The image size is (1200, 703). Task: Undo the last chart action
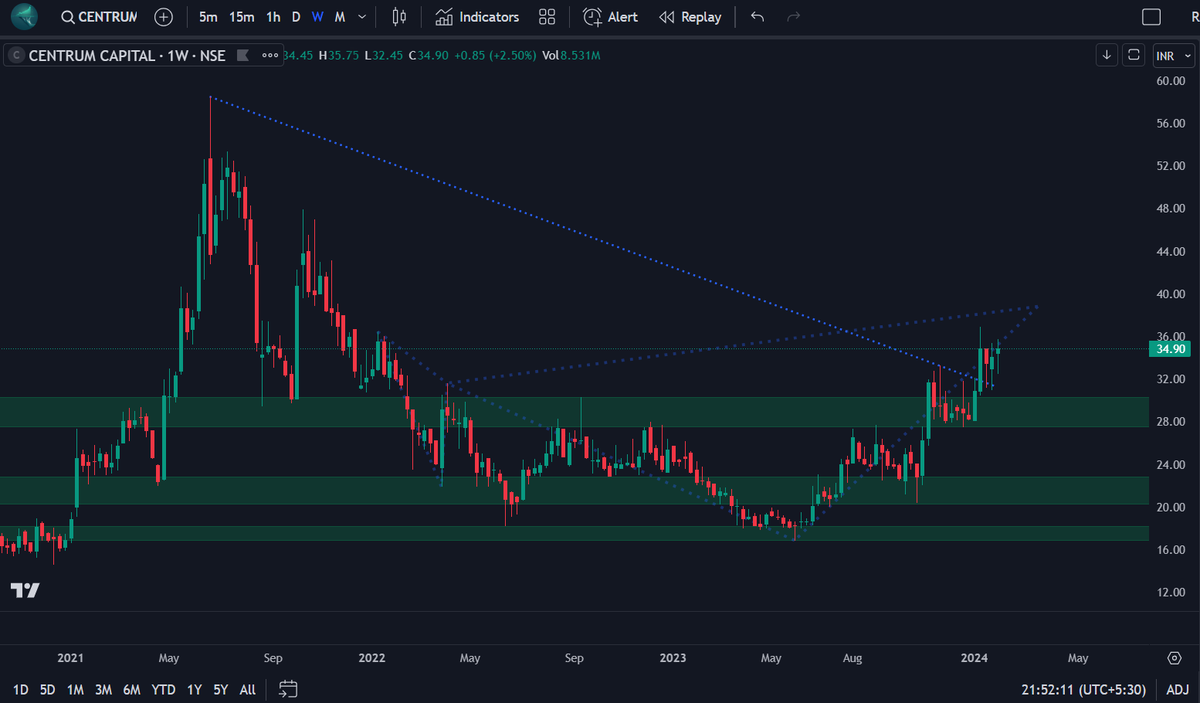click(x=758, y=17)
